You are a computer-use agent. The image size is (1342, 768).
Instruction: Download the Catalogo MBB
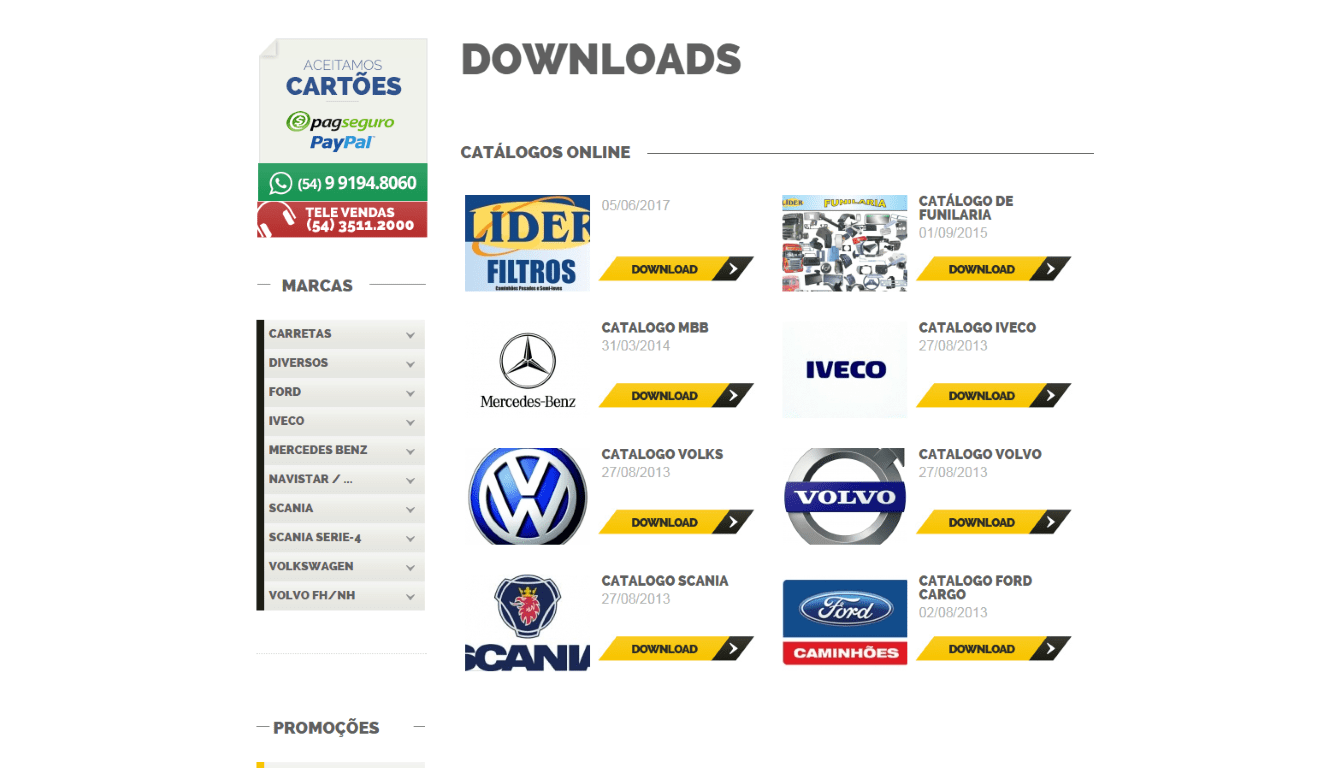coord(676,396)
